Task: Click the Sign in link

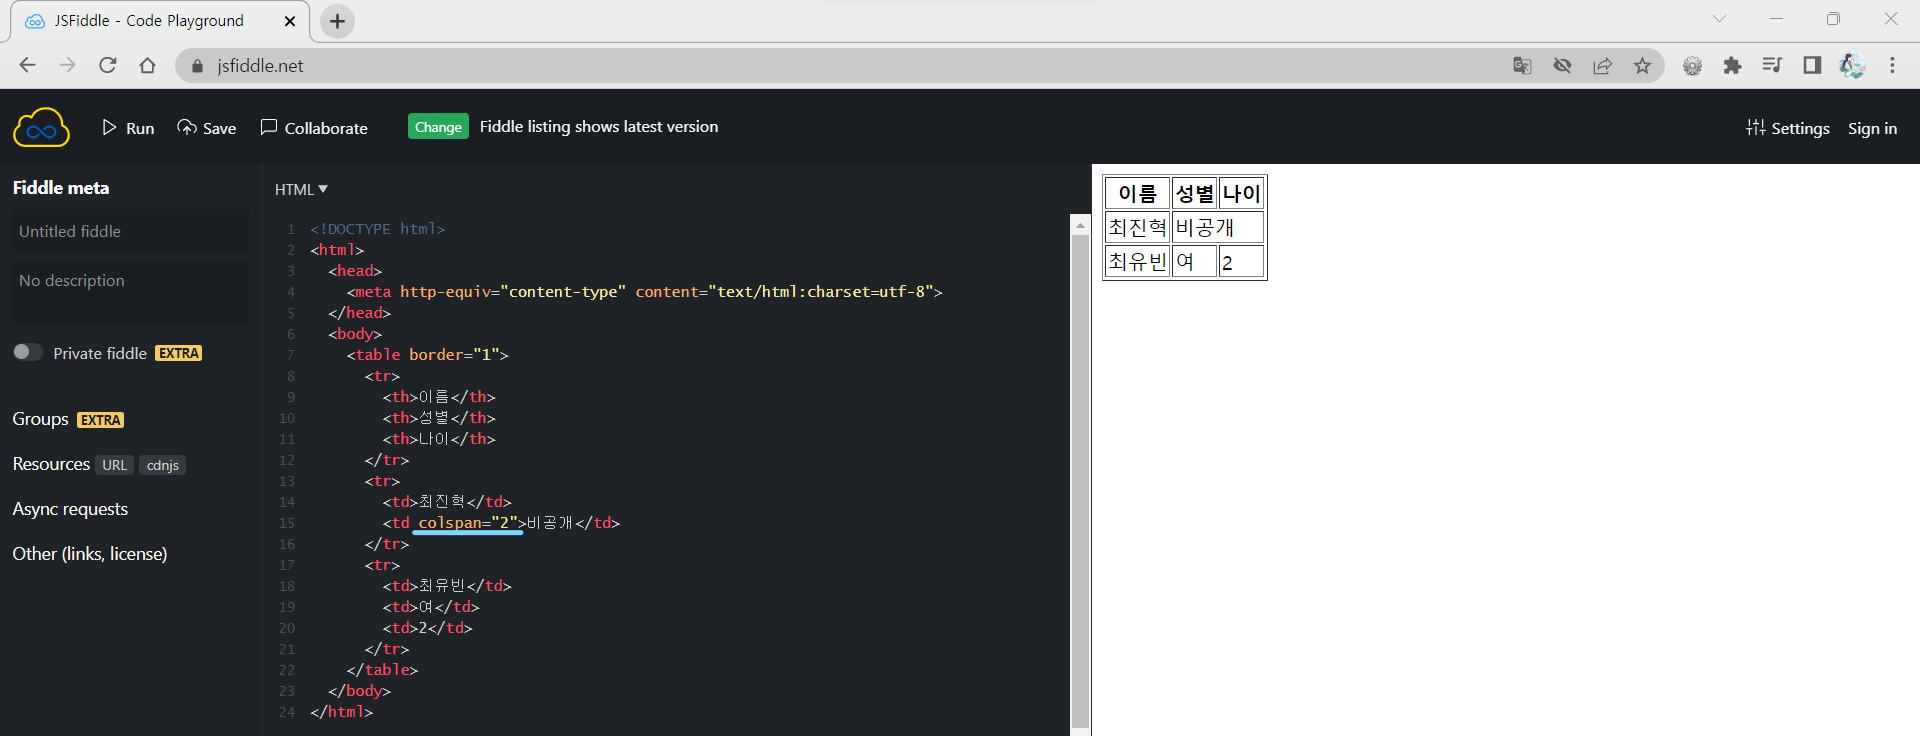Action: [1872, 128]
